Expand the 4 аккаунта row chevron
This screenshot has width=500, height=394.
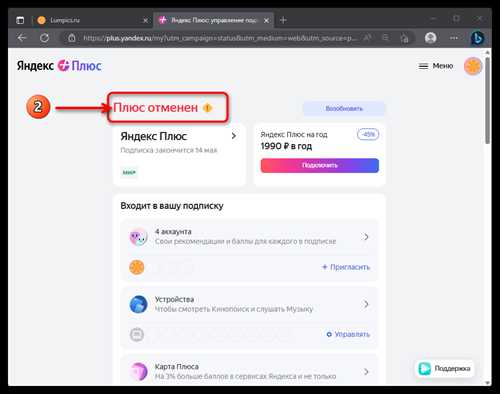point(366,237)
